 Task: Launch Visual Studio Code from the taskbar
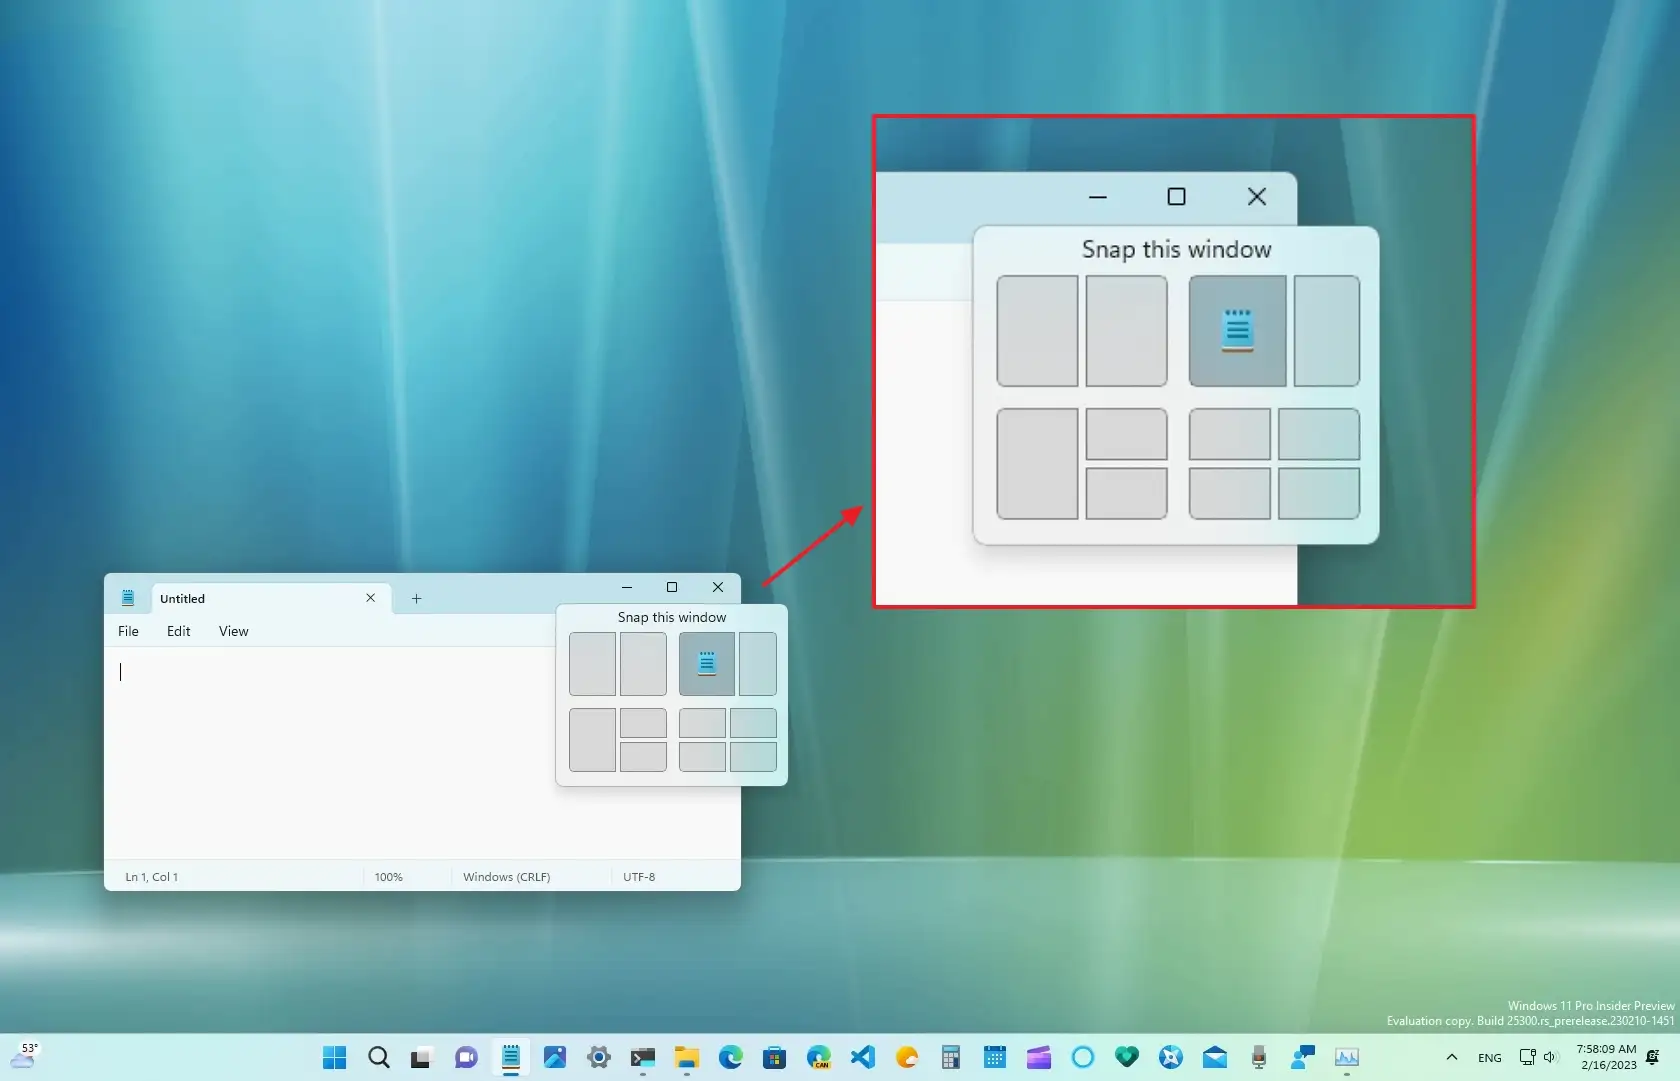[863, 1057]
